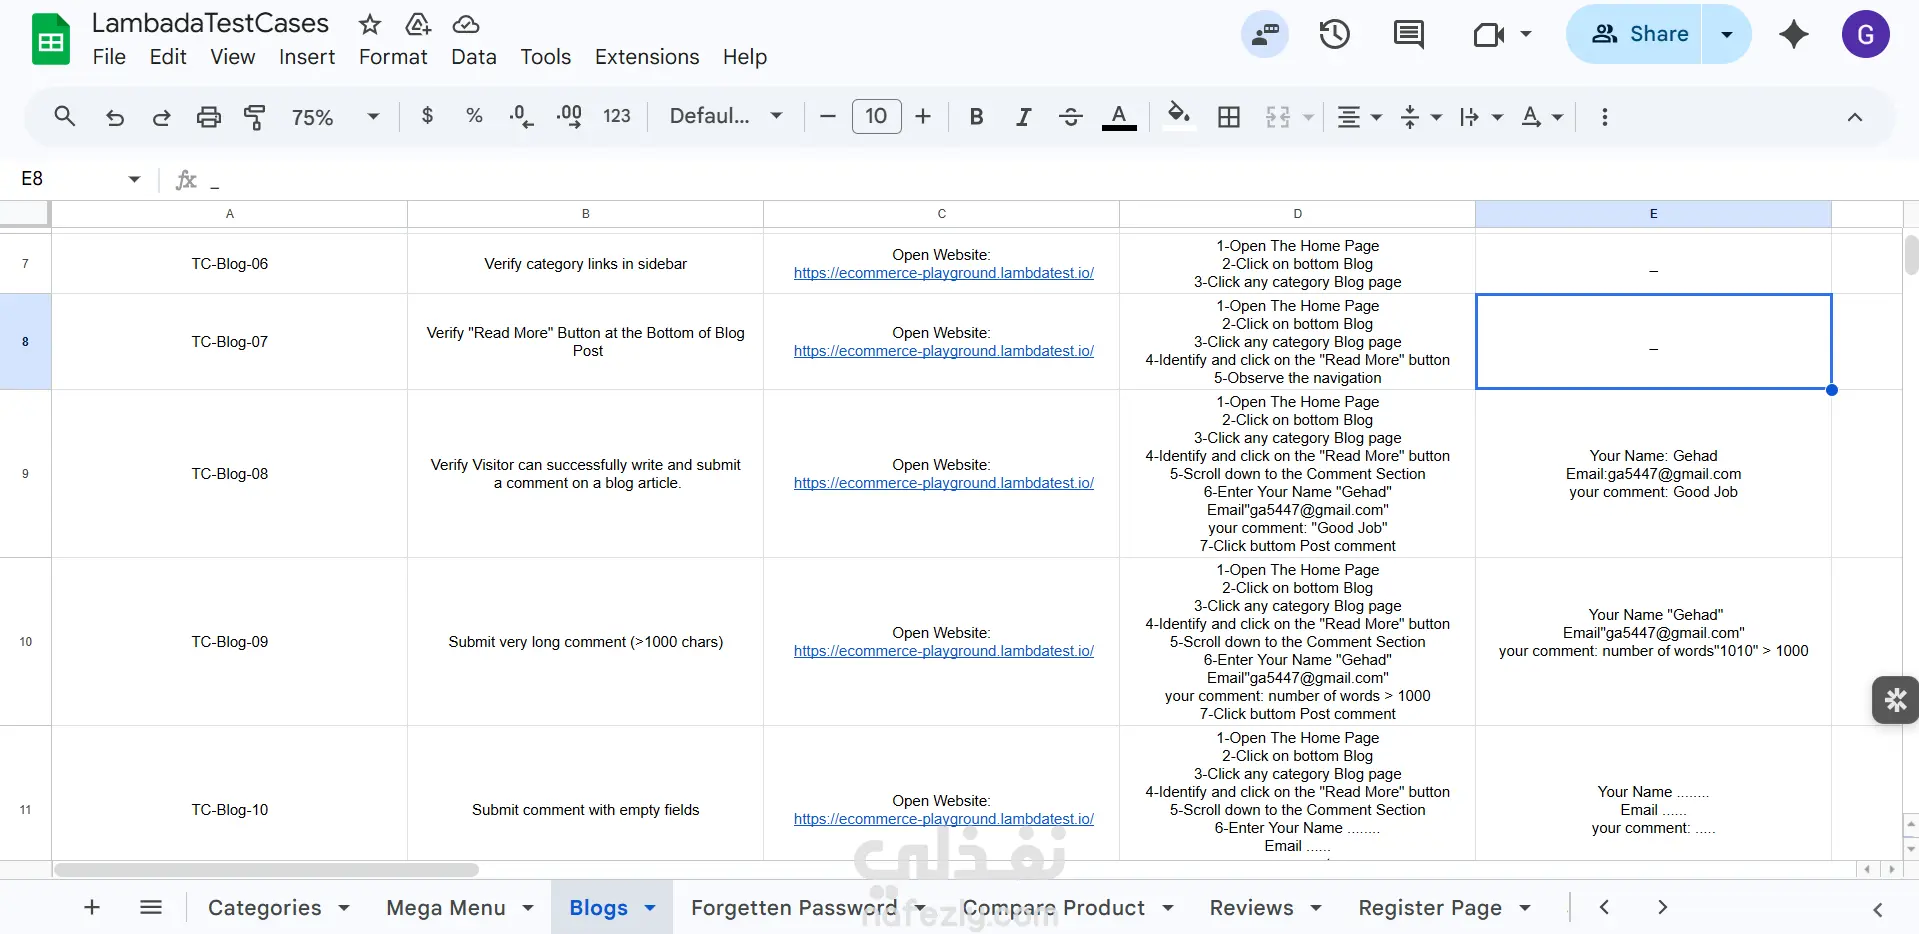Decrease font size with minus button
1919x934 pixels.
click(x=827, y=117)
